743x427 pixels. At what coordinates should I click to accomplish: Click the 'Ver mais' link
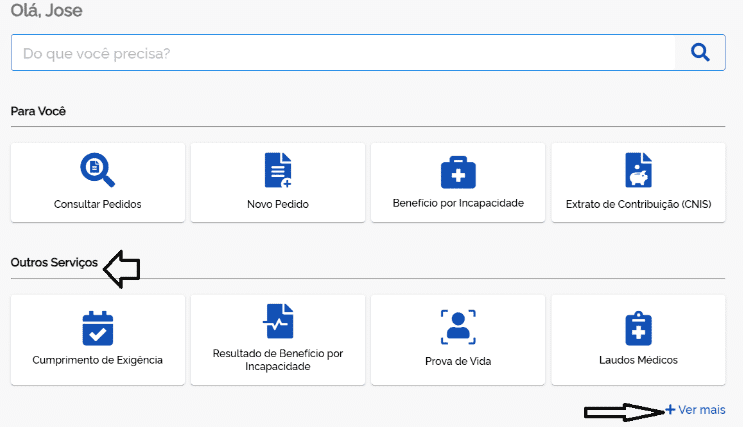click(x=701, y=410)
